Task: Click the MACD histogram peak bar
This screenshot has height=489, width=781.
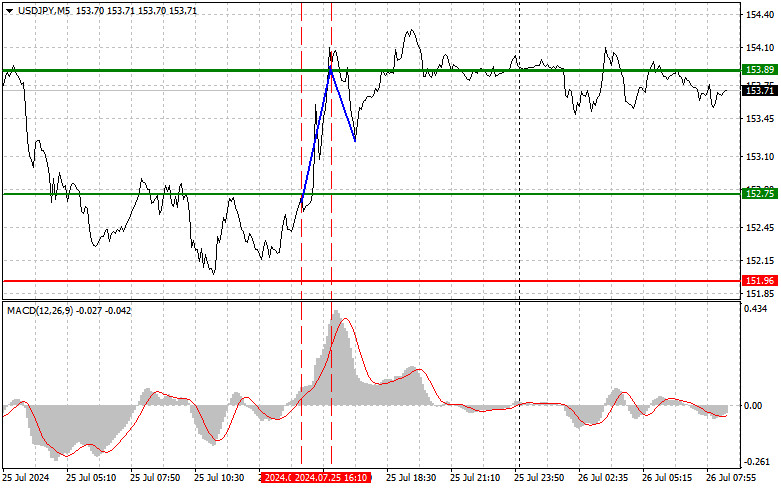Action: (x=336, y=358)
